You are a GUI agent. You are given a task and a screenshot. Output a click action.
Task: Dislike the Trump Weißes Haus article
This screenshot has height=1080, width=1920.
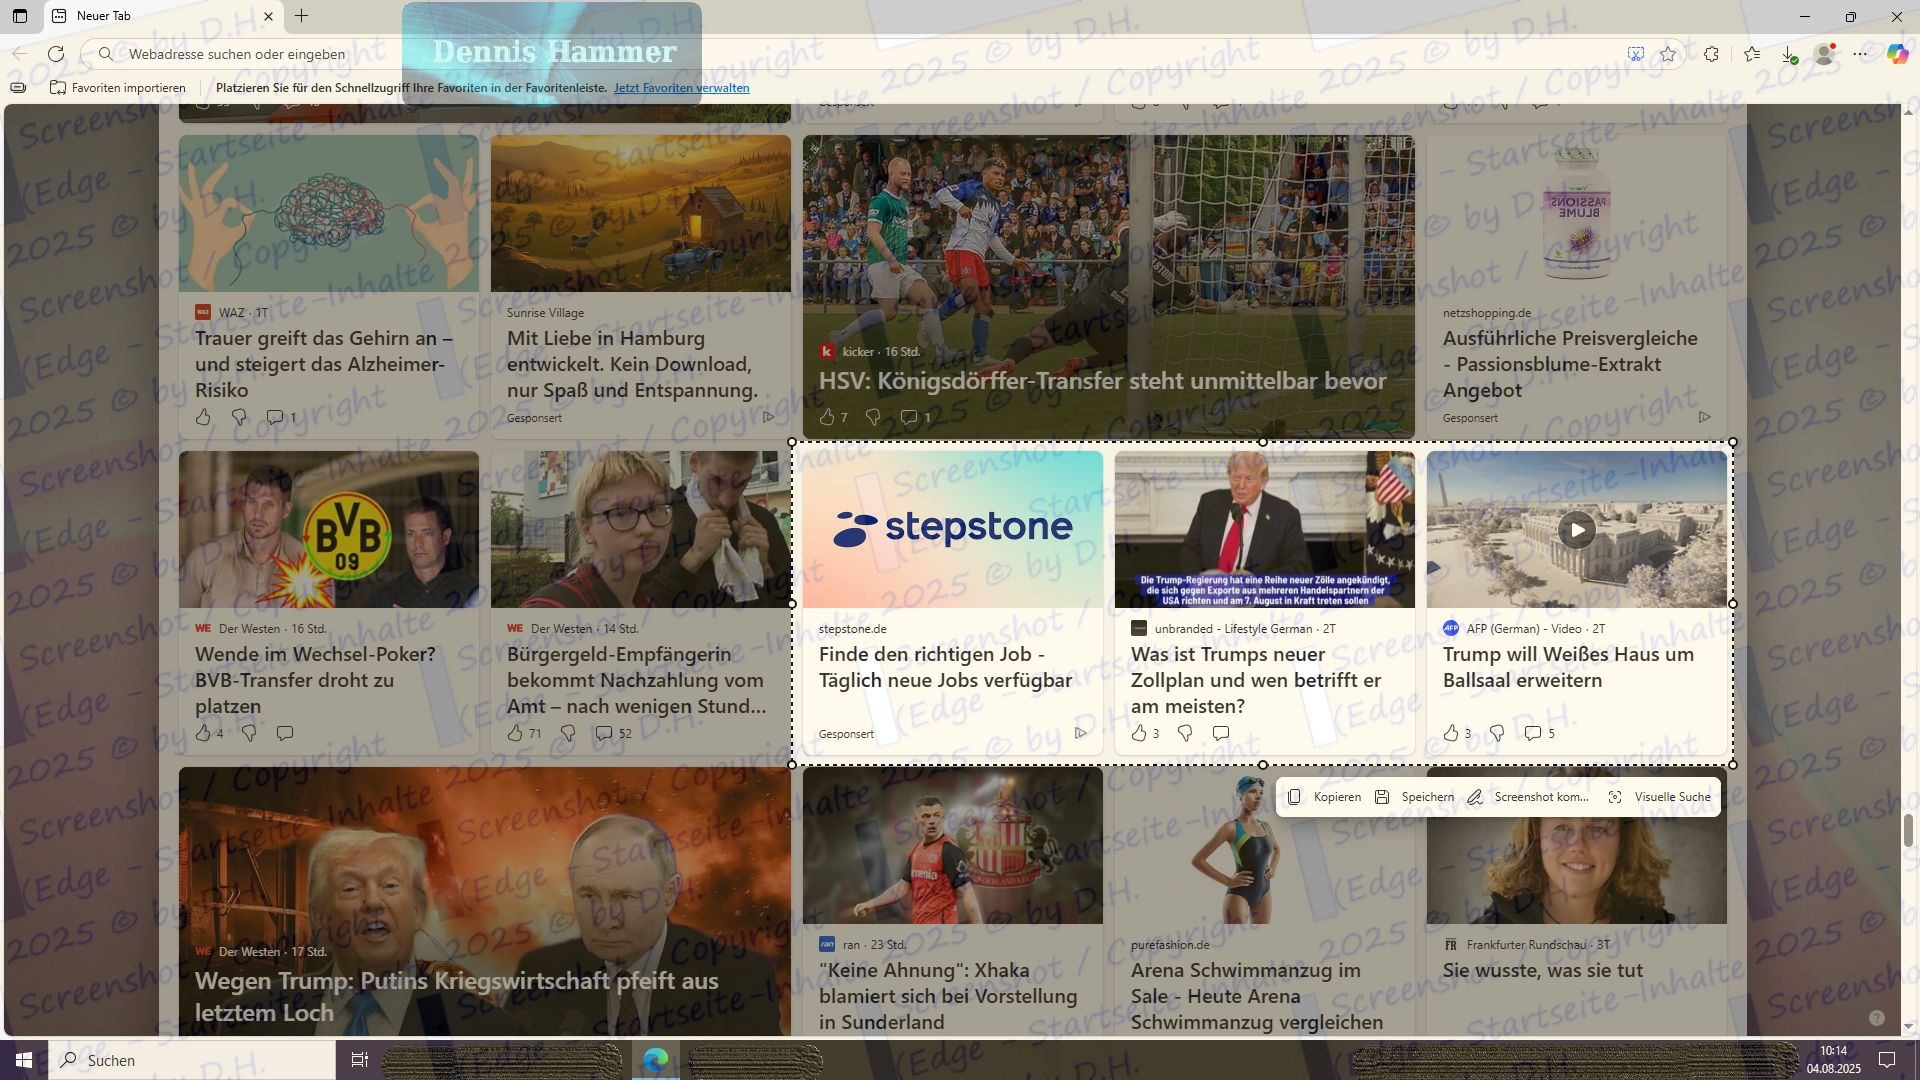tap(1497, 733)
